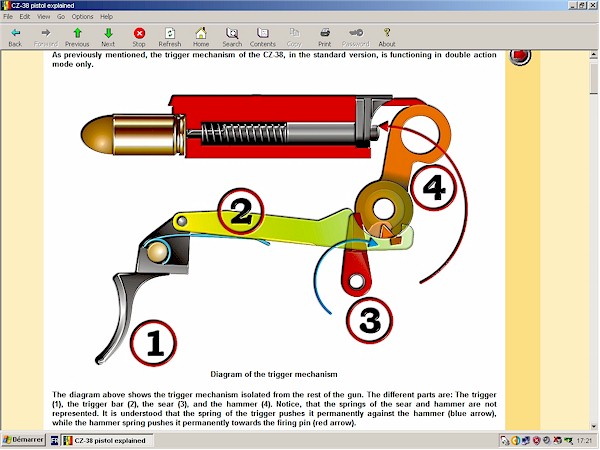Select CZ-38 pistol explained taskbar button

[x=108, y=440]
